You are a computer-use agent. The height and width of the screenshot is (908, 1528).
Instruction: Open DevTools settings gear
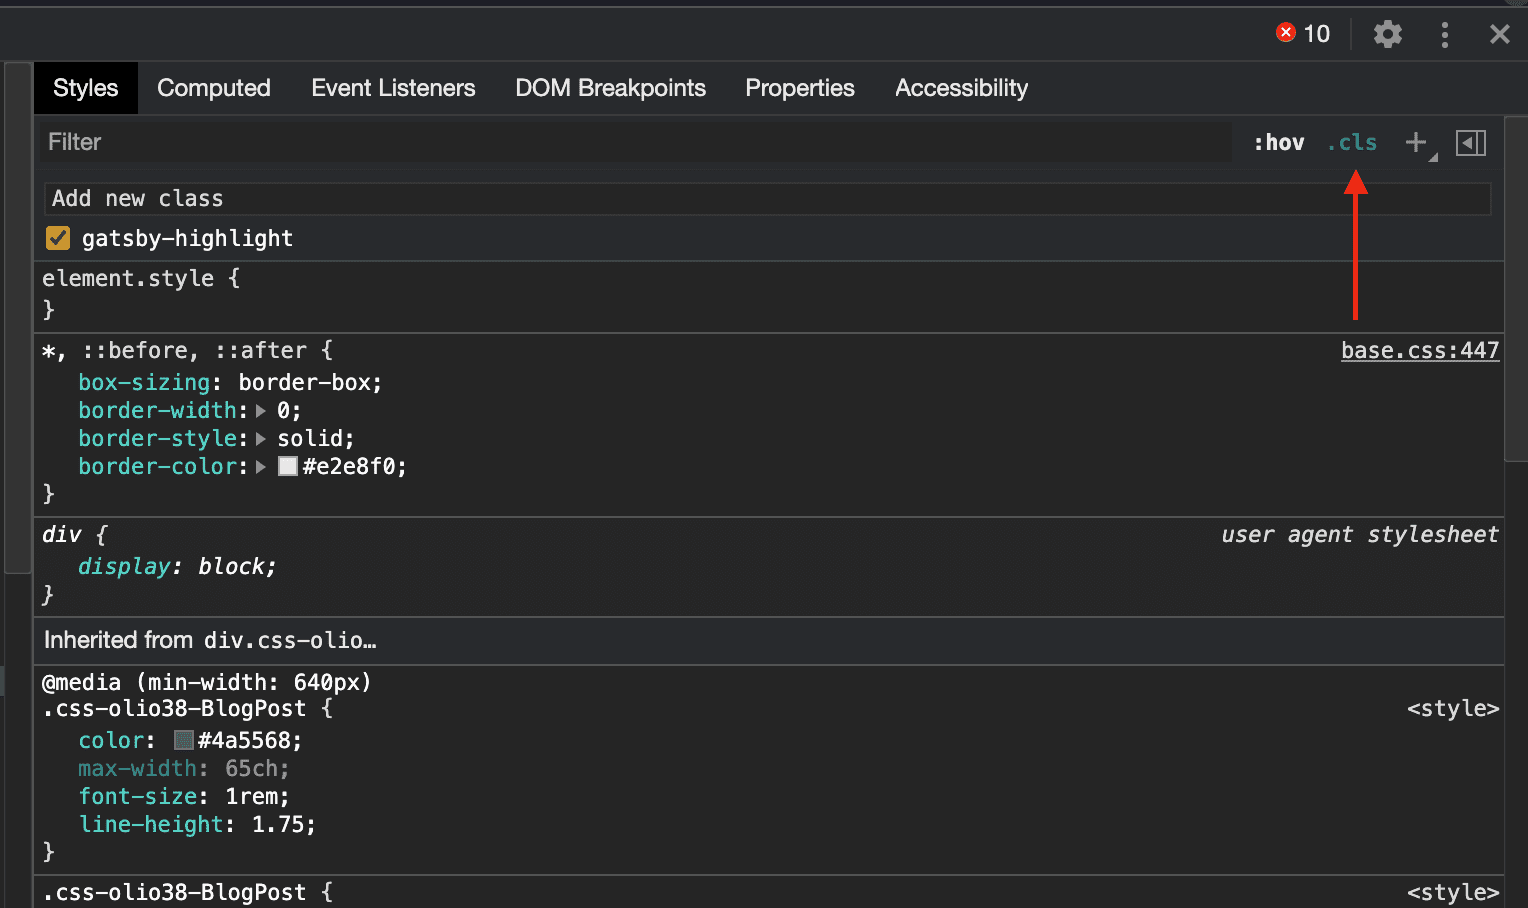[x=1387, y=35]
